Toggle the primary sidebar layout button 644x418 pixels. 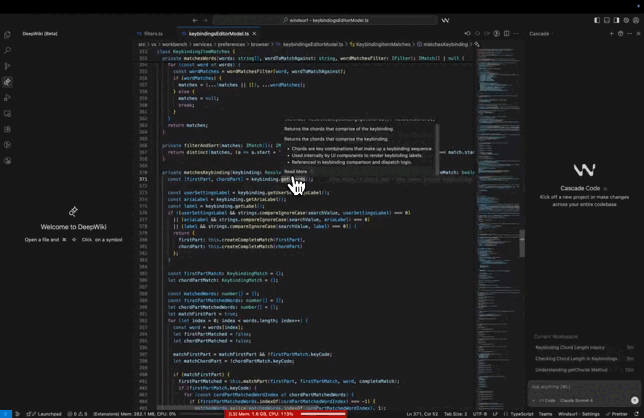(x=597, y=20)
